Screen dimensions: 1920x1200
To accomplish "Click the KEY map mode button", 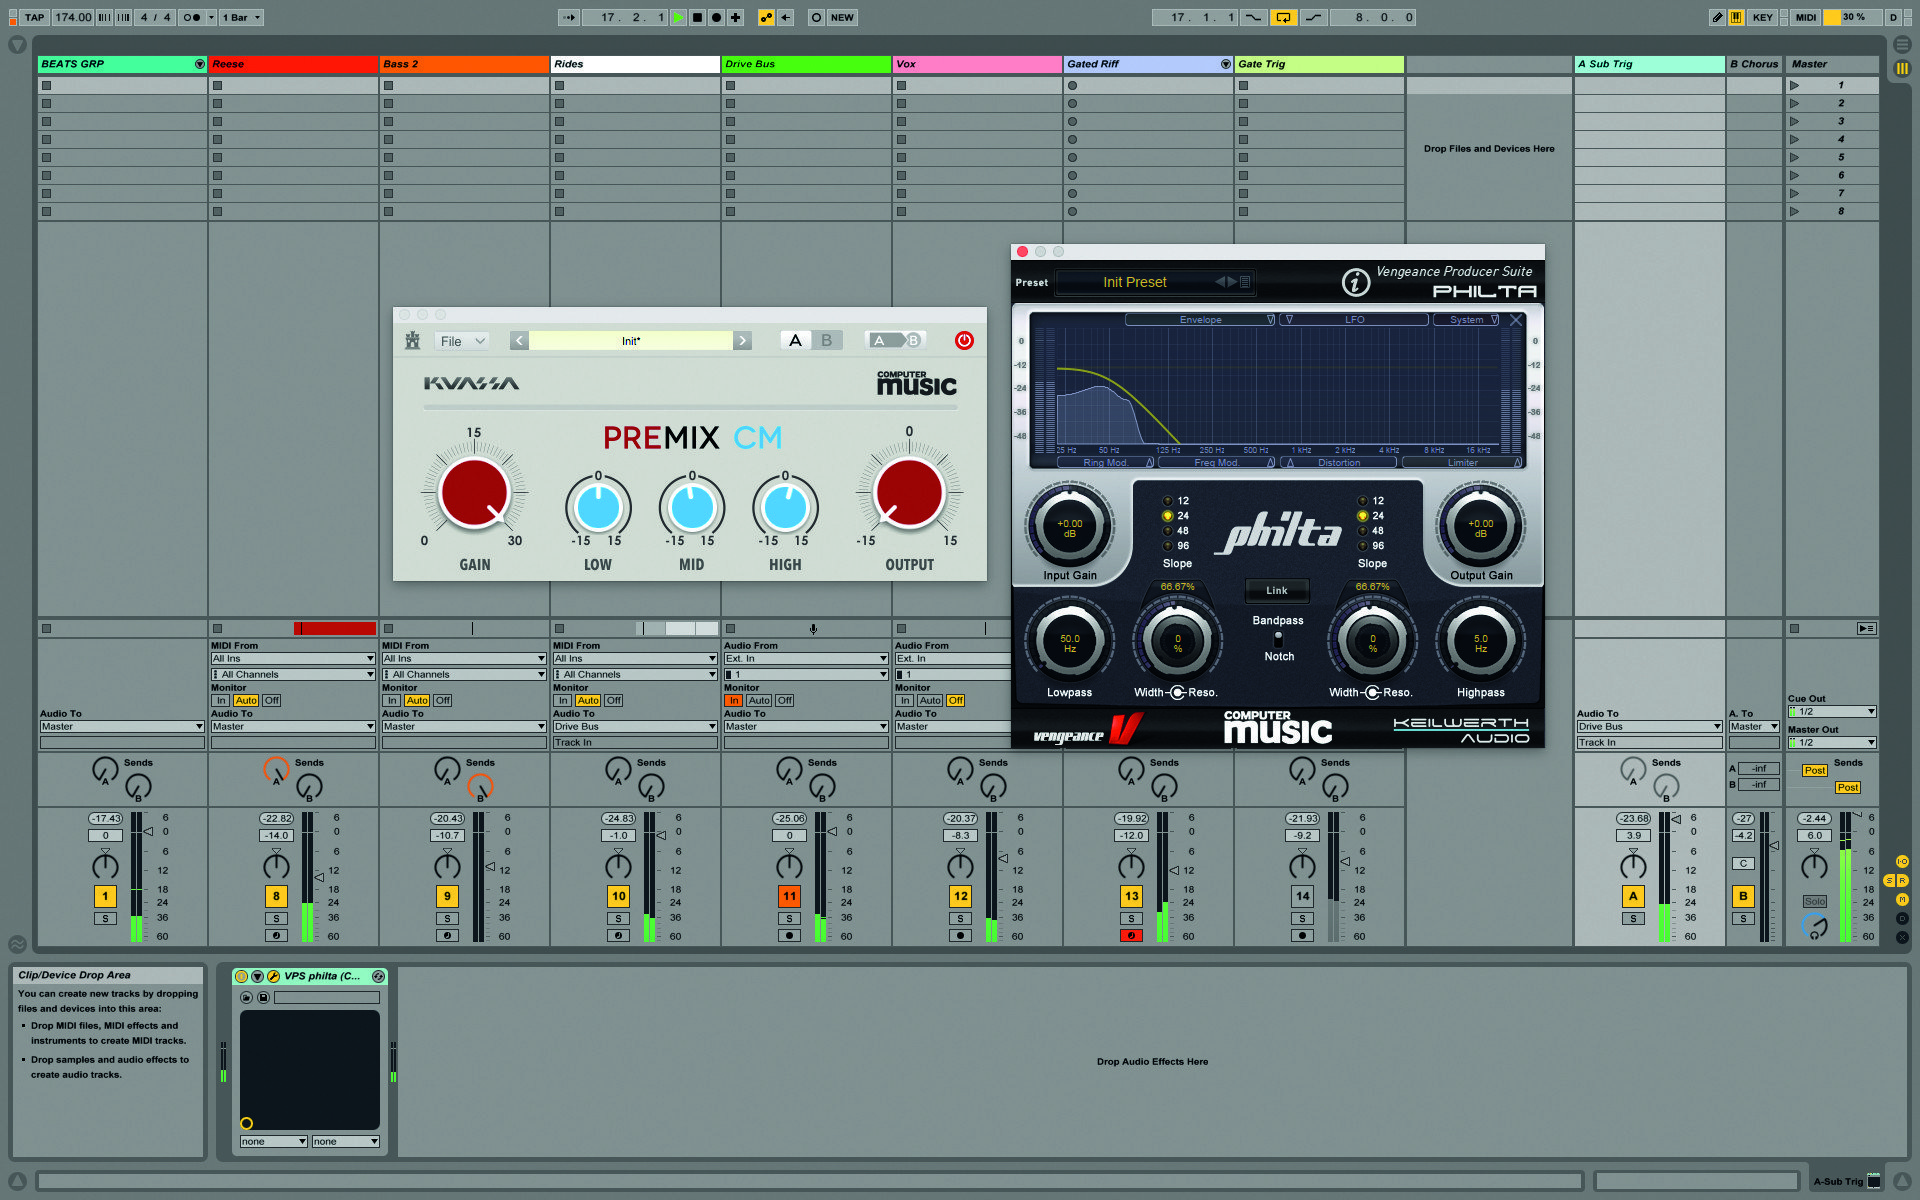I will click(x=1762, y=17).
